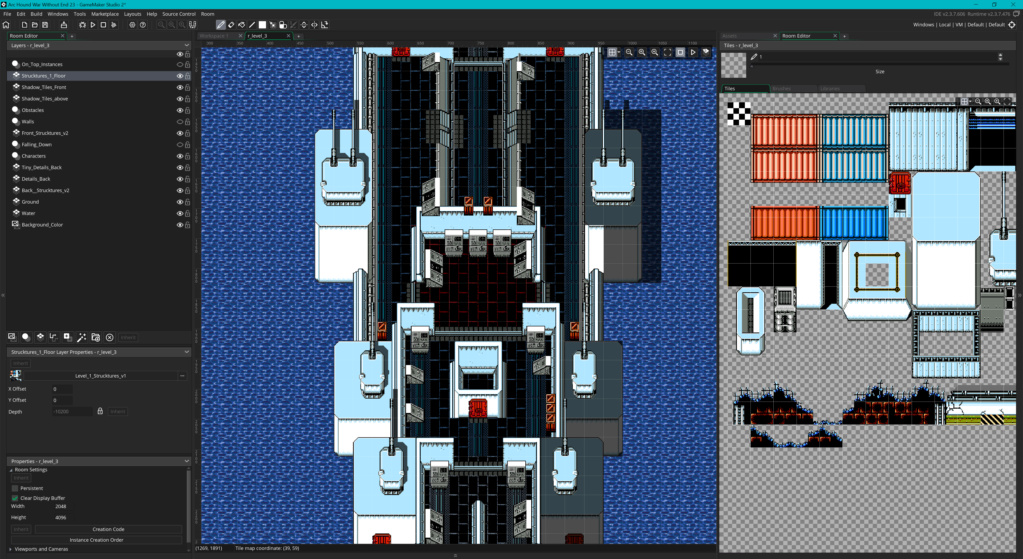1023x559 pixels.
Task: Start debugging with the bug icon
Action: (x=82, y=25)
